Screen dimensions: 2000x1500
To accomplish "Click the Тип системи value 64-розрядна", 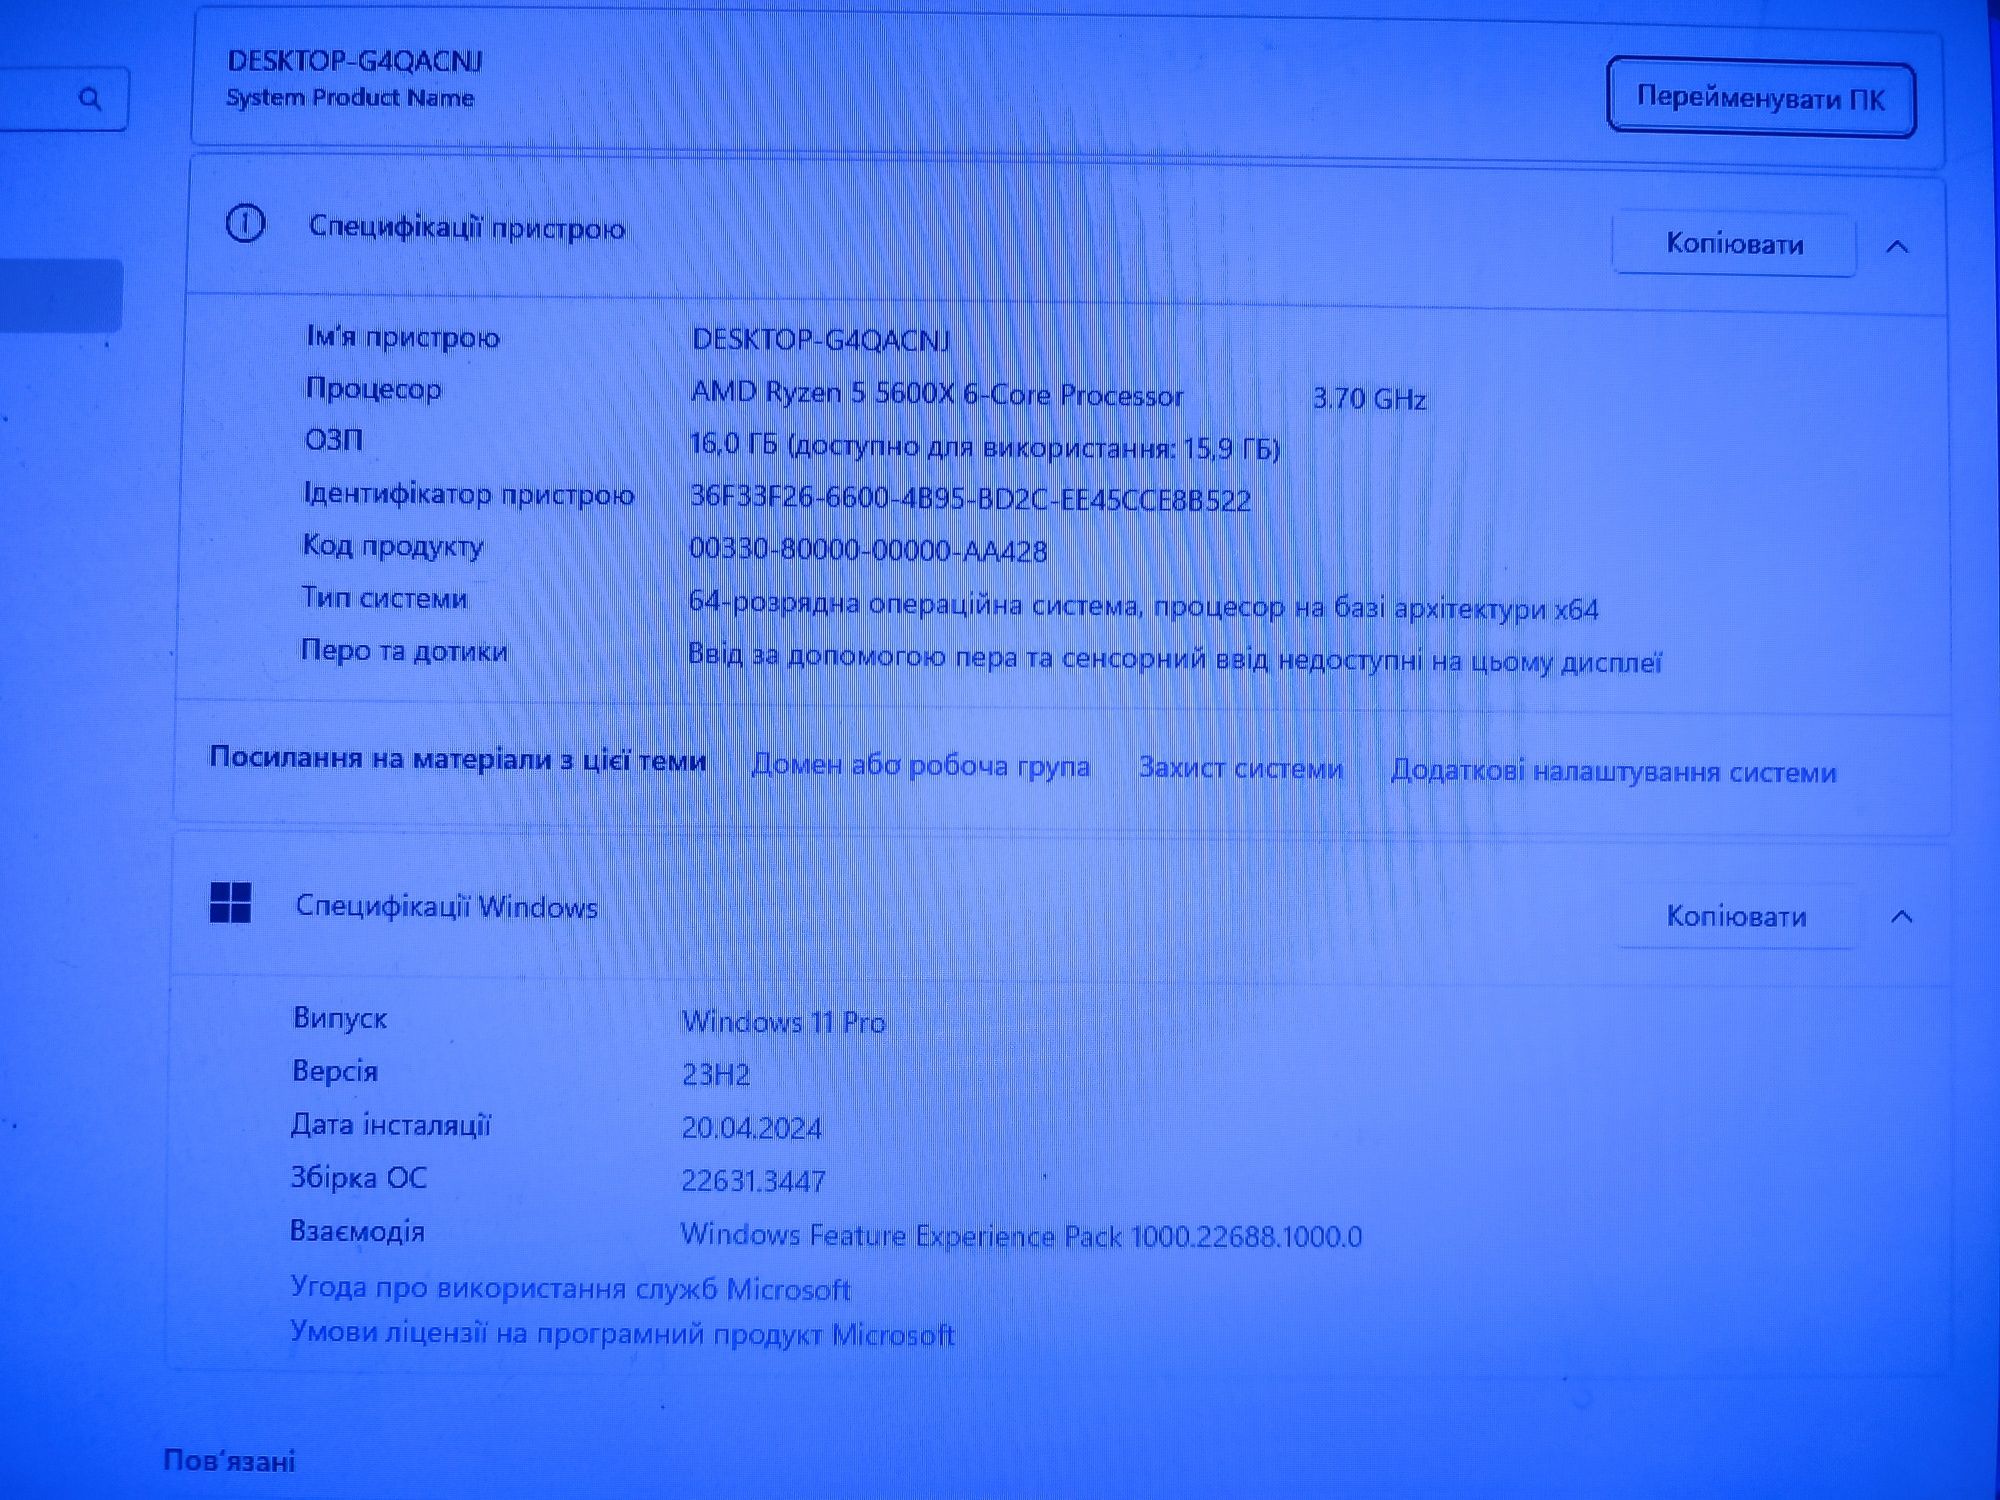I will click(x=1143, y=605).
